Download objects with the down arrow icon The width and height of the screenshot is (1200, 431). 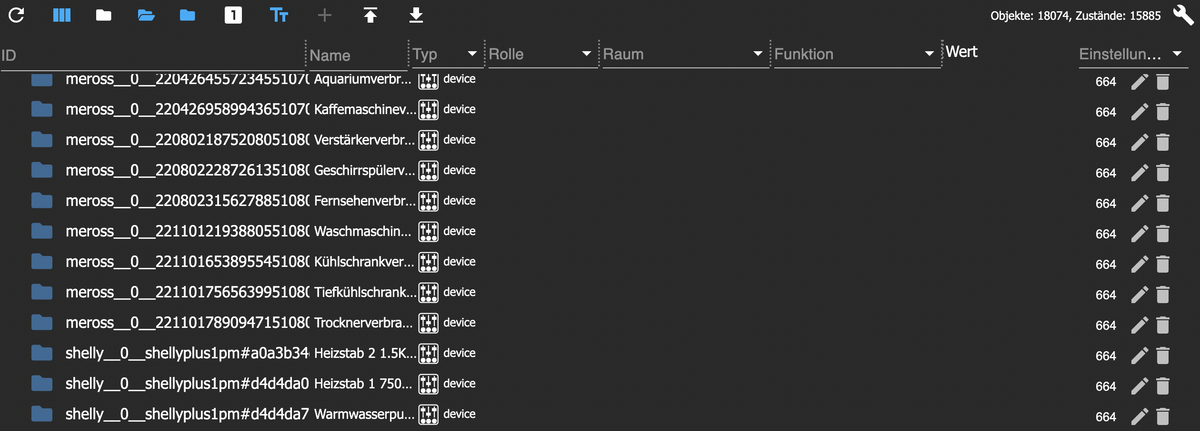tap(416, 15)
